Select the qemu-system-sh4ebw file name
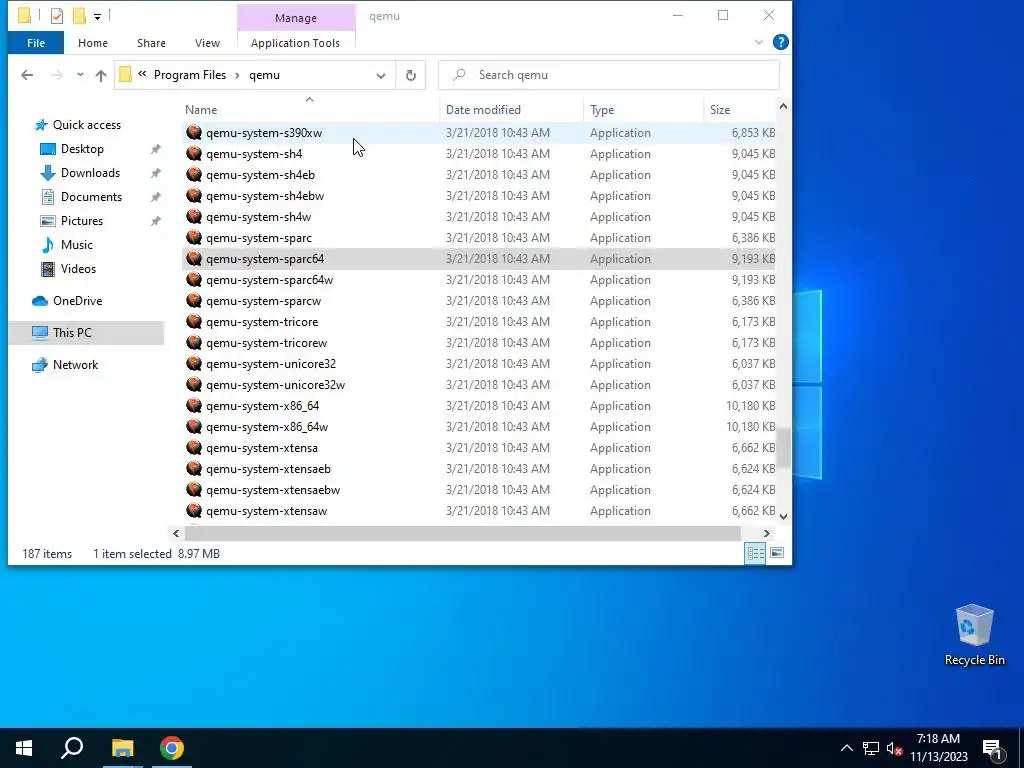This screenshot has height=768, width=1024. pyautogui.click(x=265, y=196)
